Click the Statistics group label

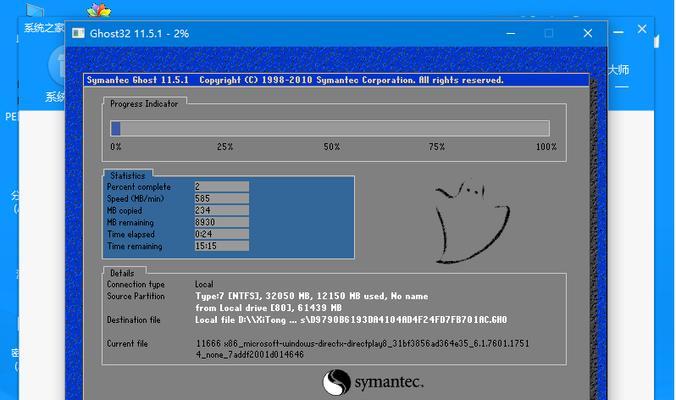point(128,175)
